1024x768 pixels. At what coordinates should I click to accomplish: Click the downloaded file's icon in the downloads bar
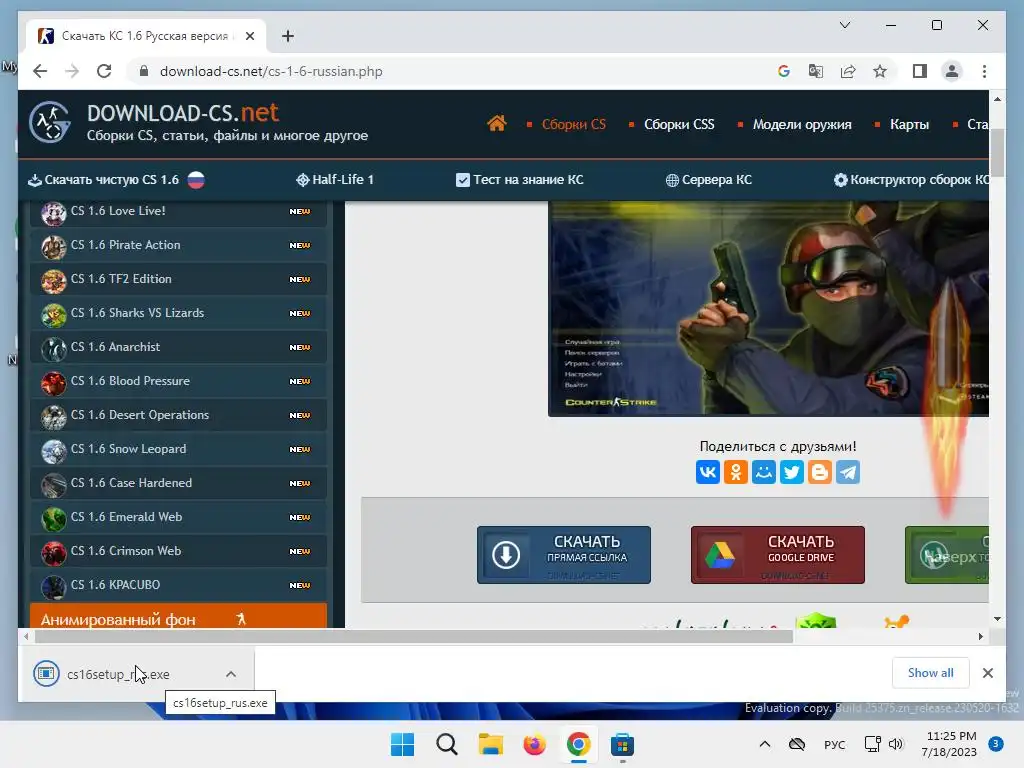pos(46,673)
